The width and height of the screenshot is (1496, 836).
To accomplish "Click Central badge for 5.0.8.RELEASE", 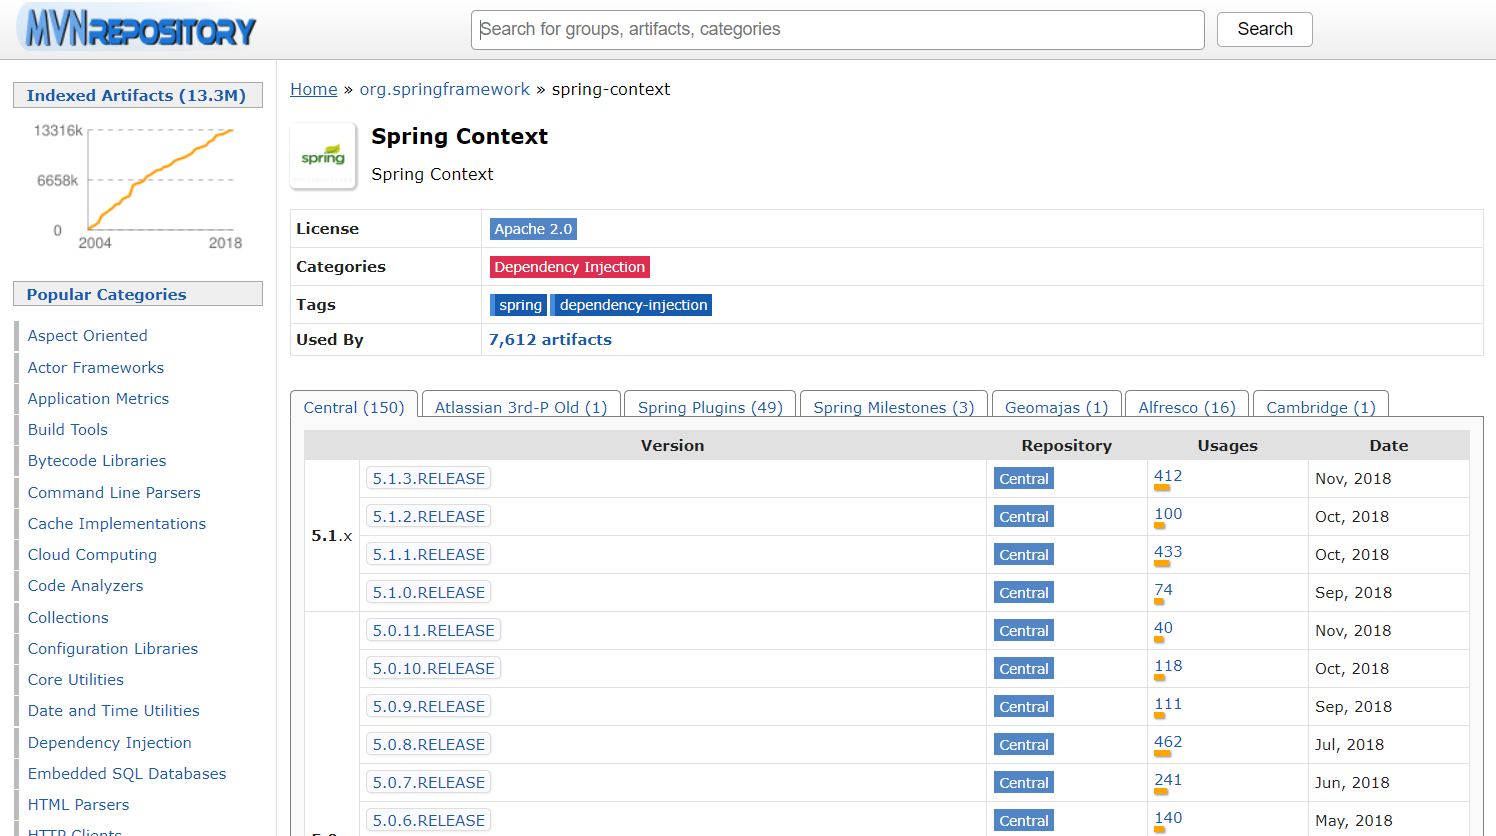I will (x=1024, y=745).
